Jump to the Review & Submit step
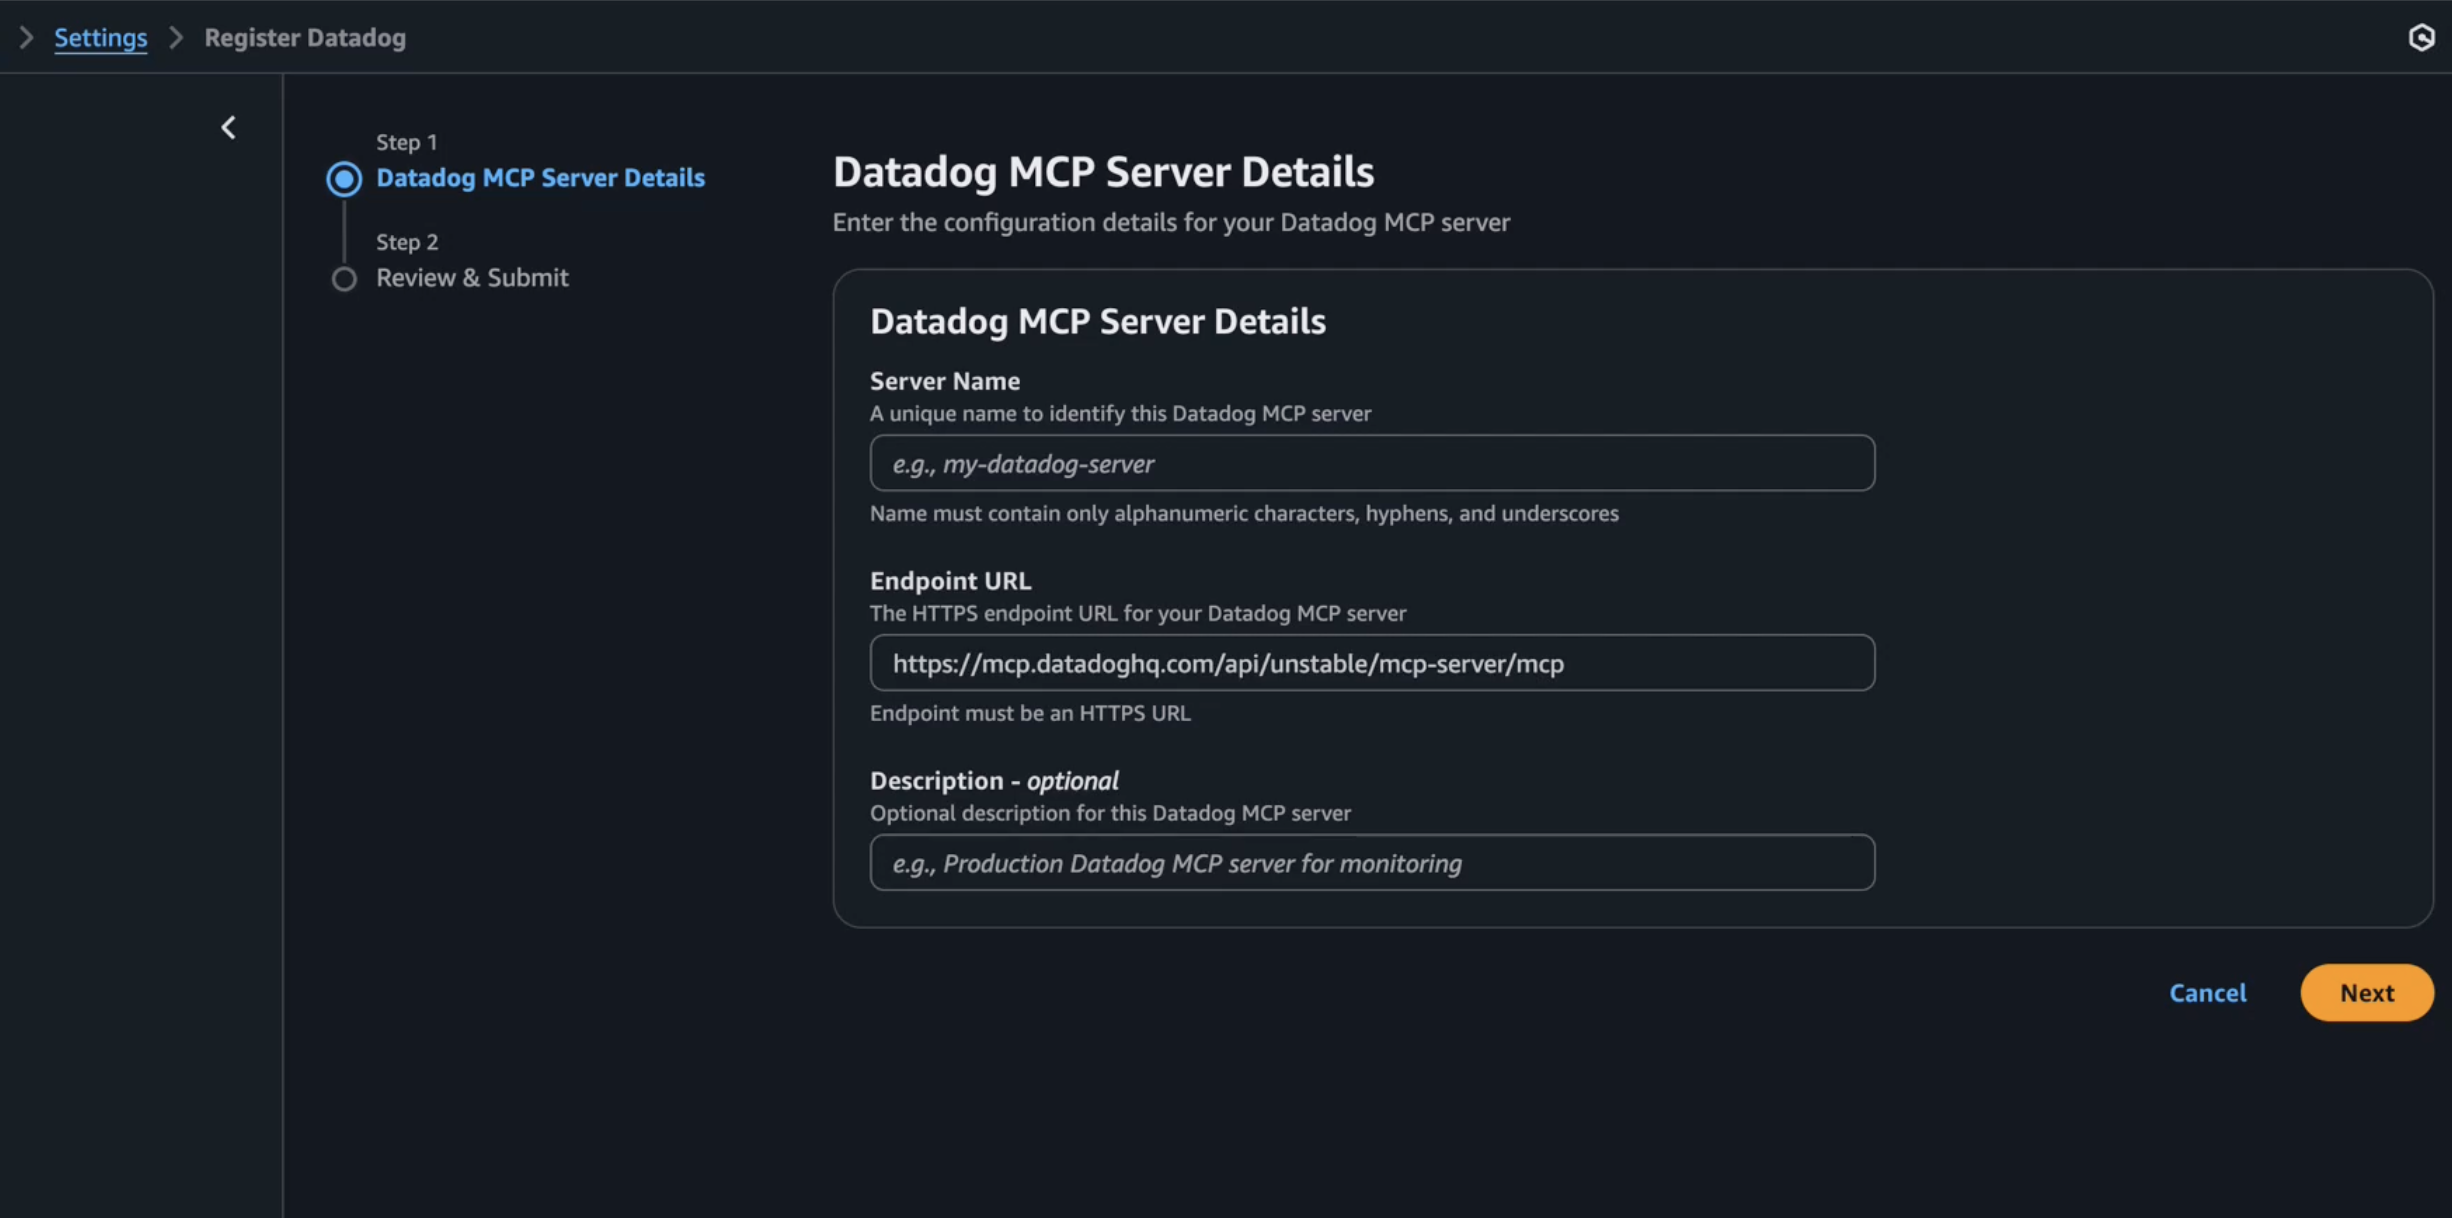The height and width of the screenshot is (1218, 2452). [472, 277]
